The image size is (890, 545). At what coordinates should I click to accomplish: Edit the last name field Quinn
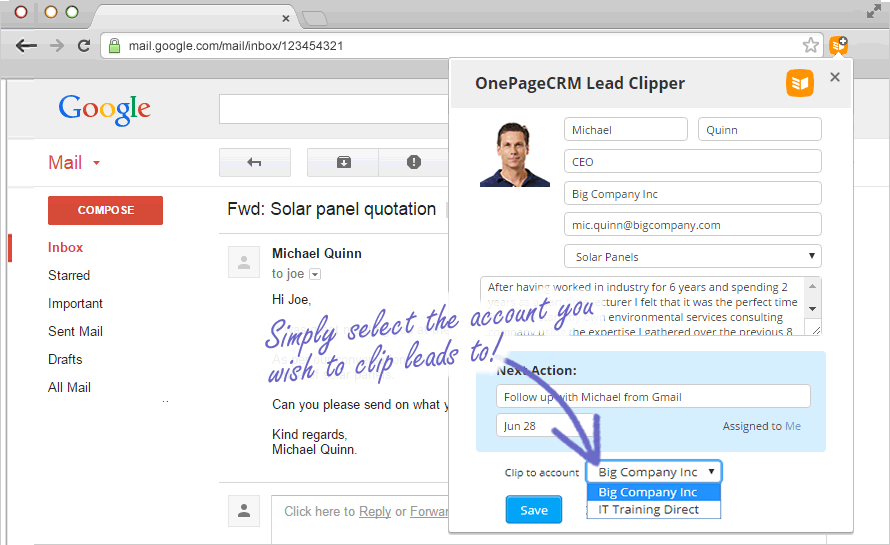(759, 129)
